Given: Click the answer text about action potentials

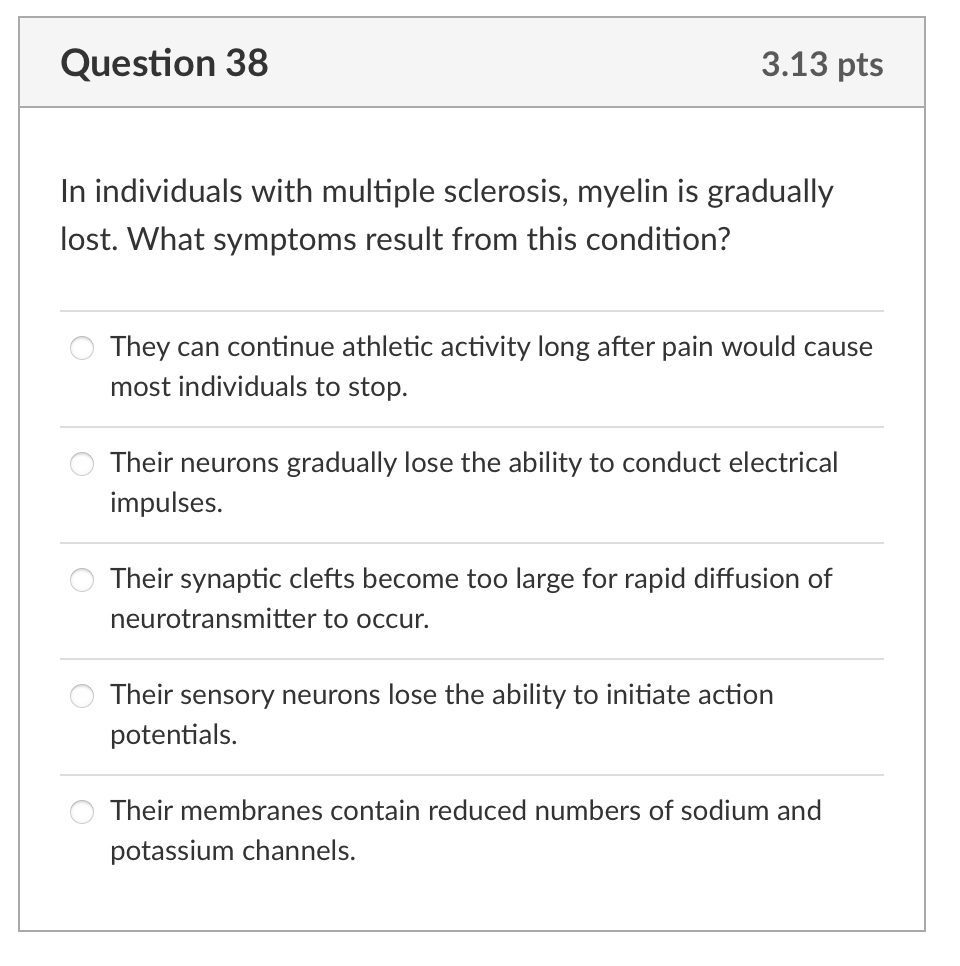Looking at the screenshot, I should pyautogui.click(x=442, y=714).
